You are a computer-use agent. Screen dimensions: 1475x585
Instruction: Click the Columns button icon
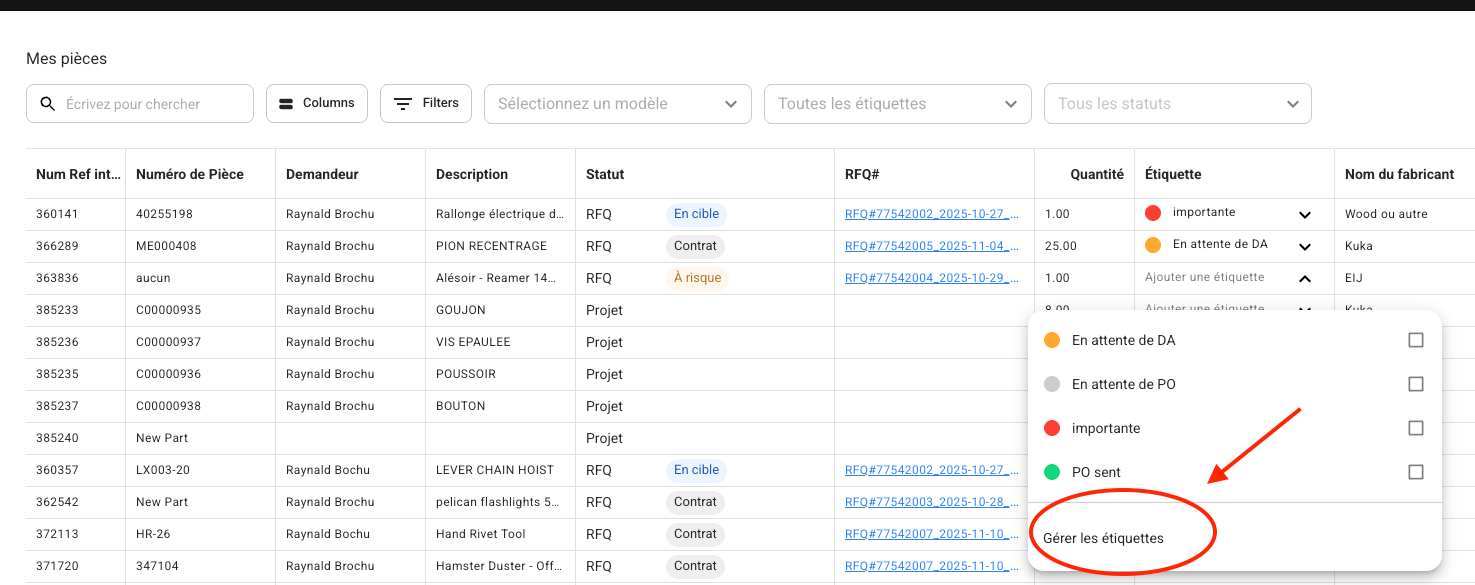click(x=286, y=104)
